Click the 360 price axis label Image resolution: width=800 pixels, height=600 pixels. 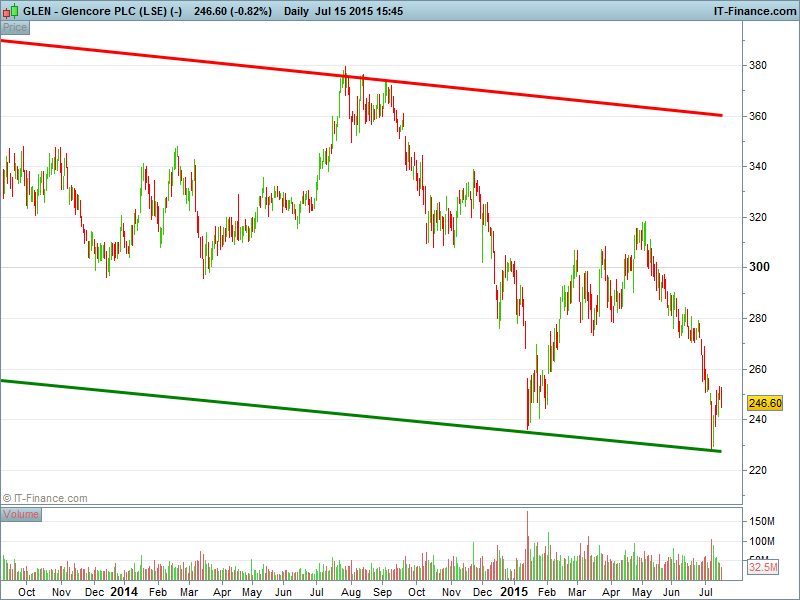pos(758,116)
